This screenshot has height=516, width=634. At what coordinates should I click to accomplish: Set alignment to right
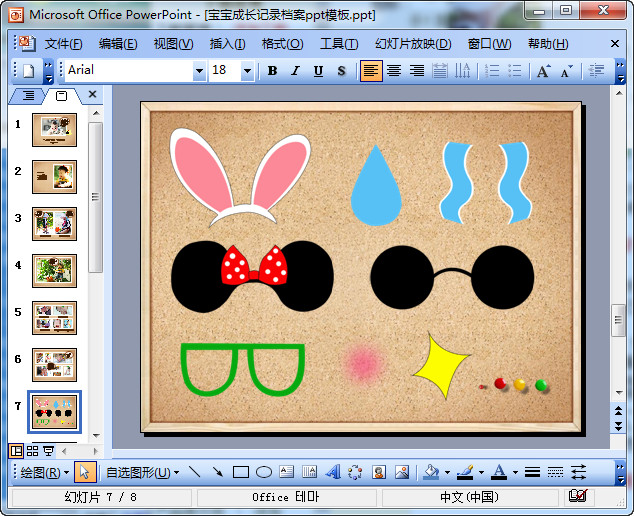417,71
